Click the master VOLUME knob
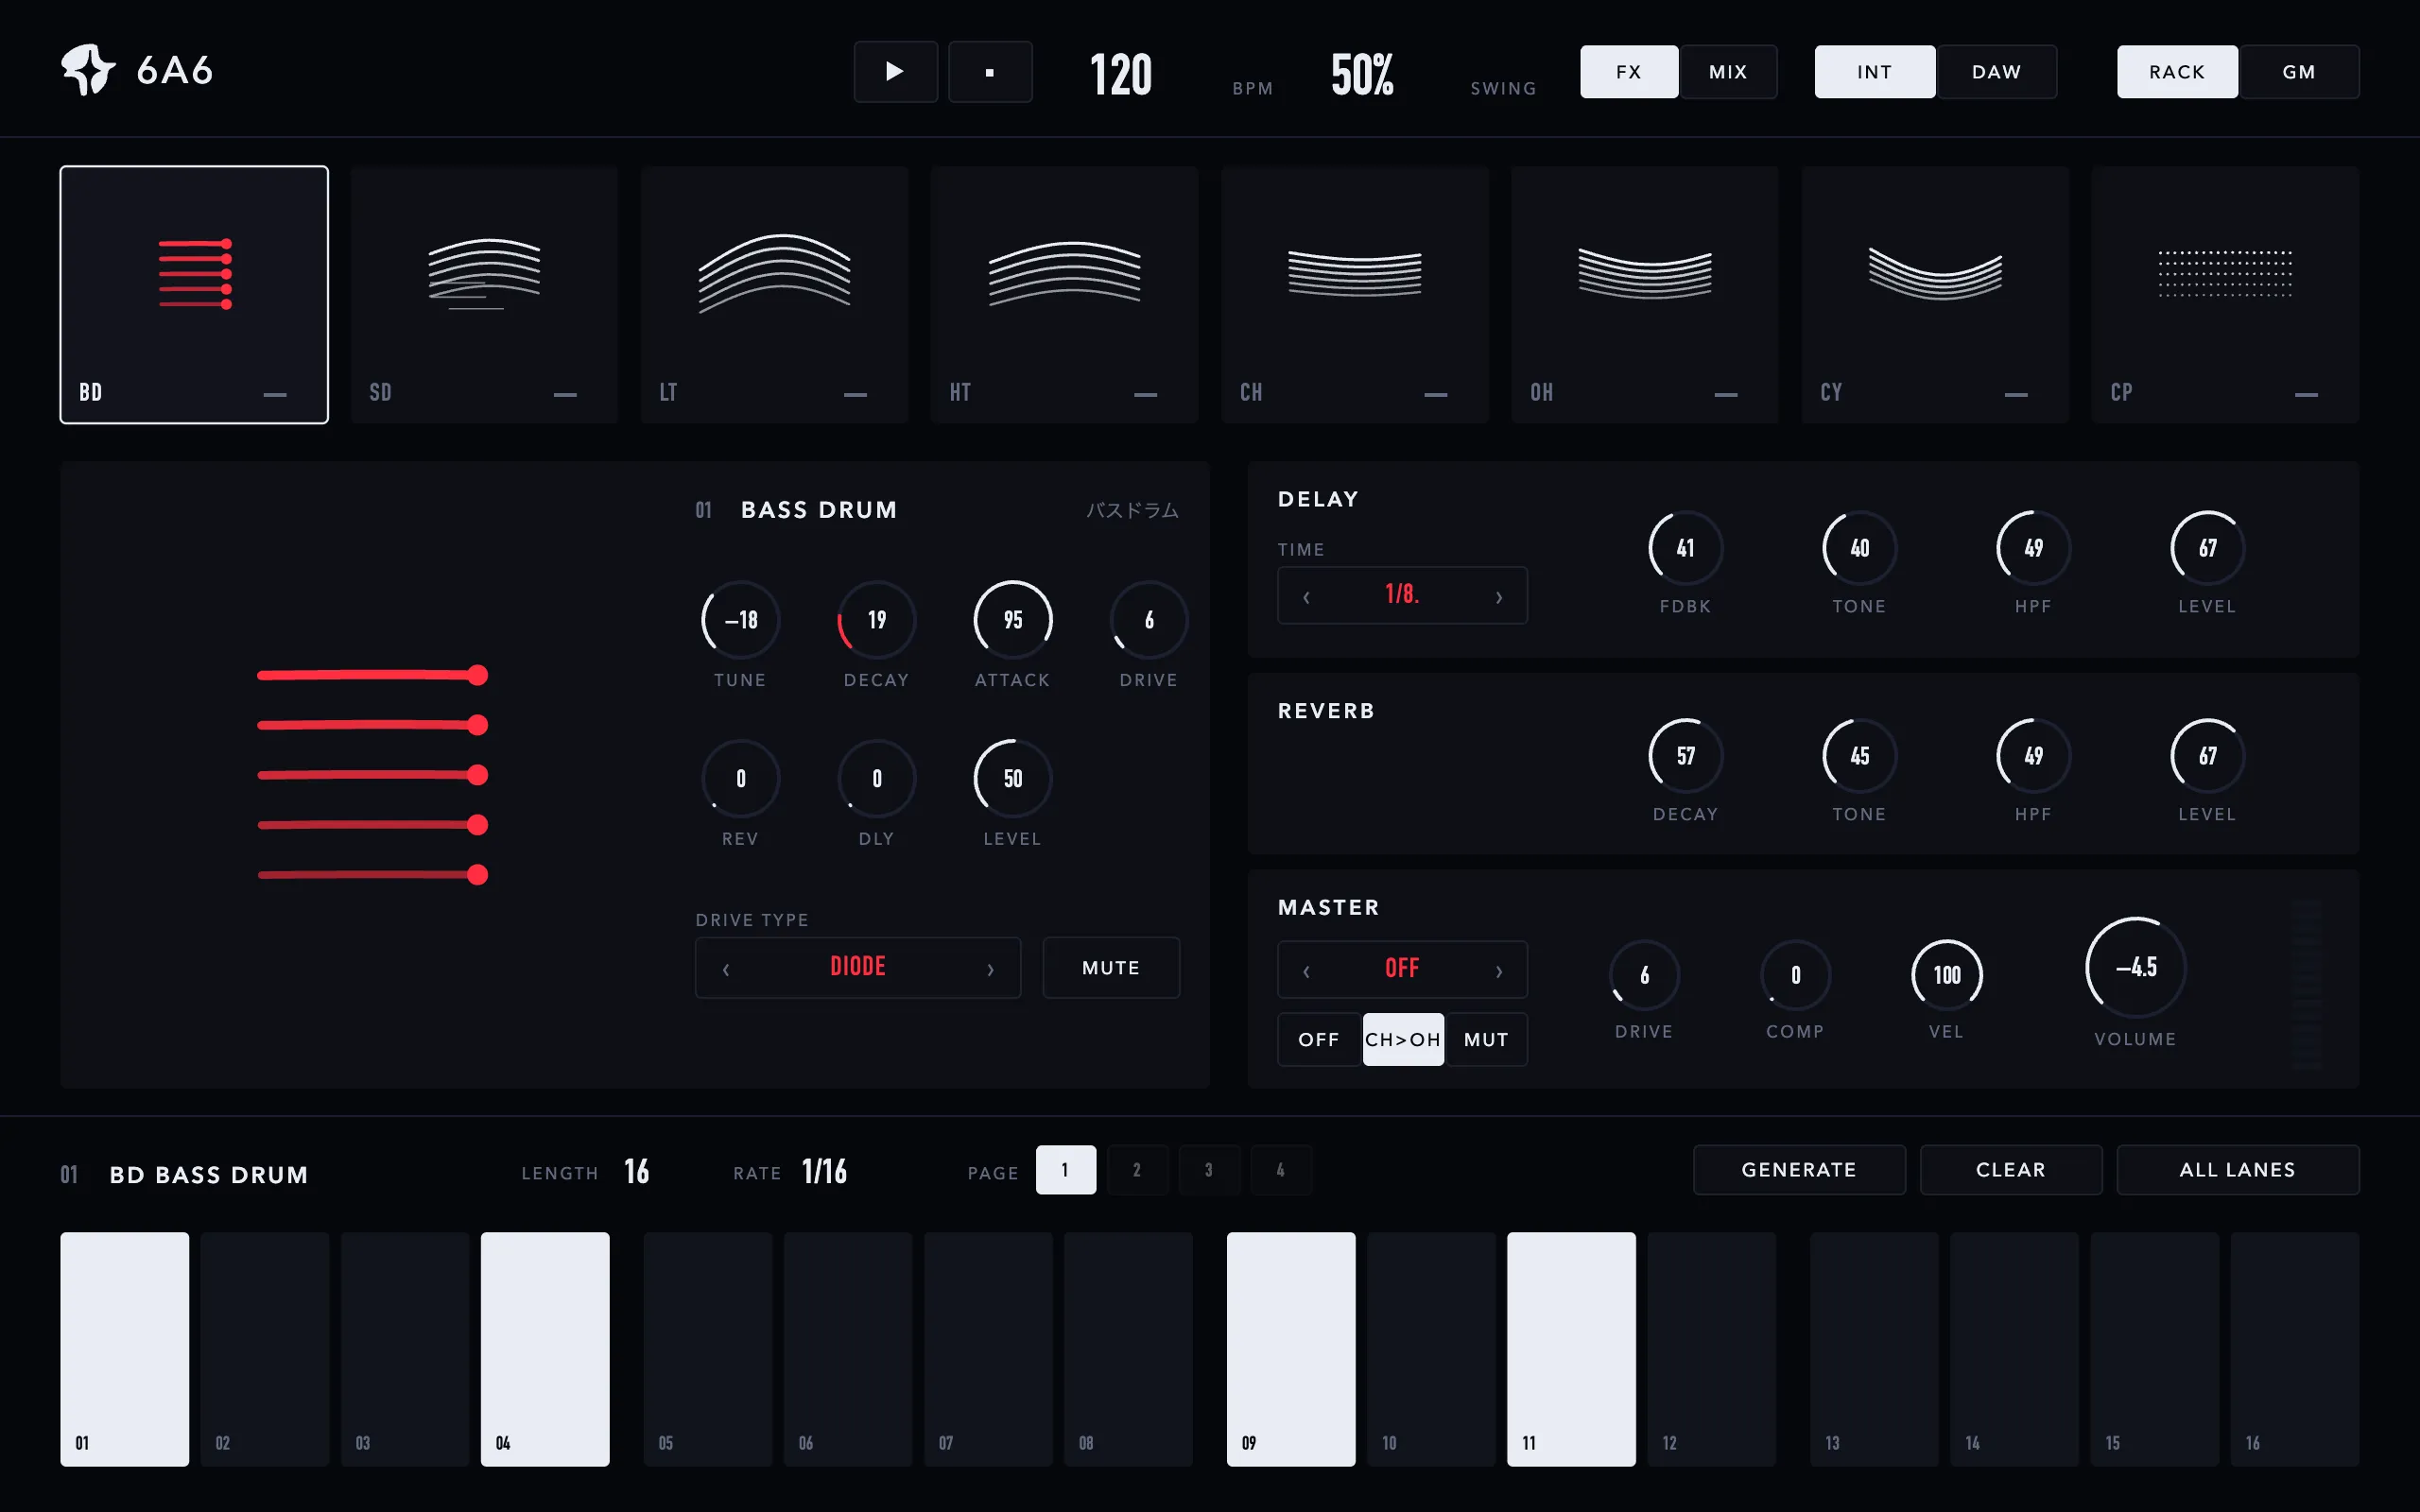This screenshot has width=2420, height=1512. [2136, 967]
